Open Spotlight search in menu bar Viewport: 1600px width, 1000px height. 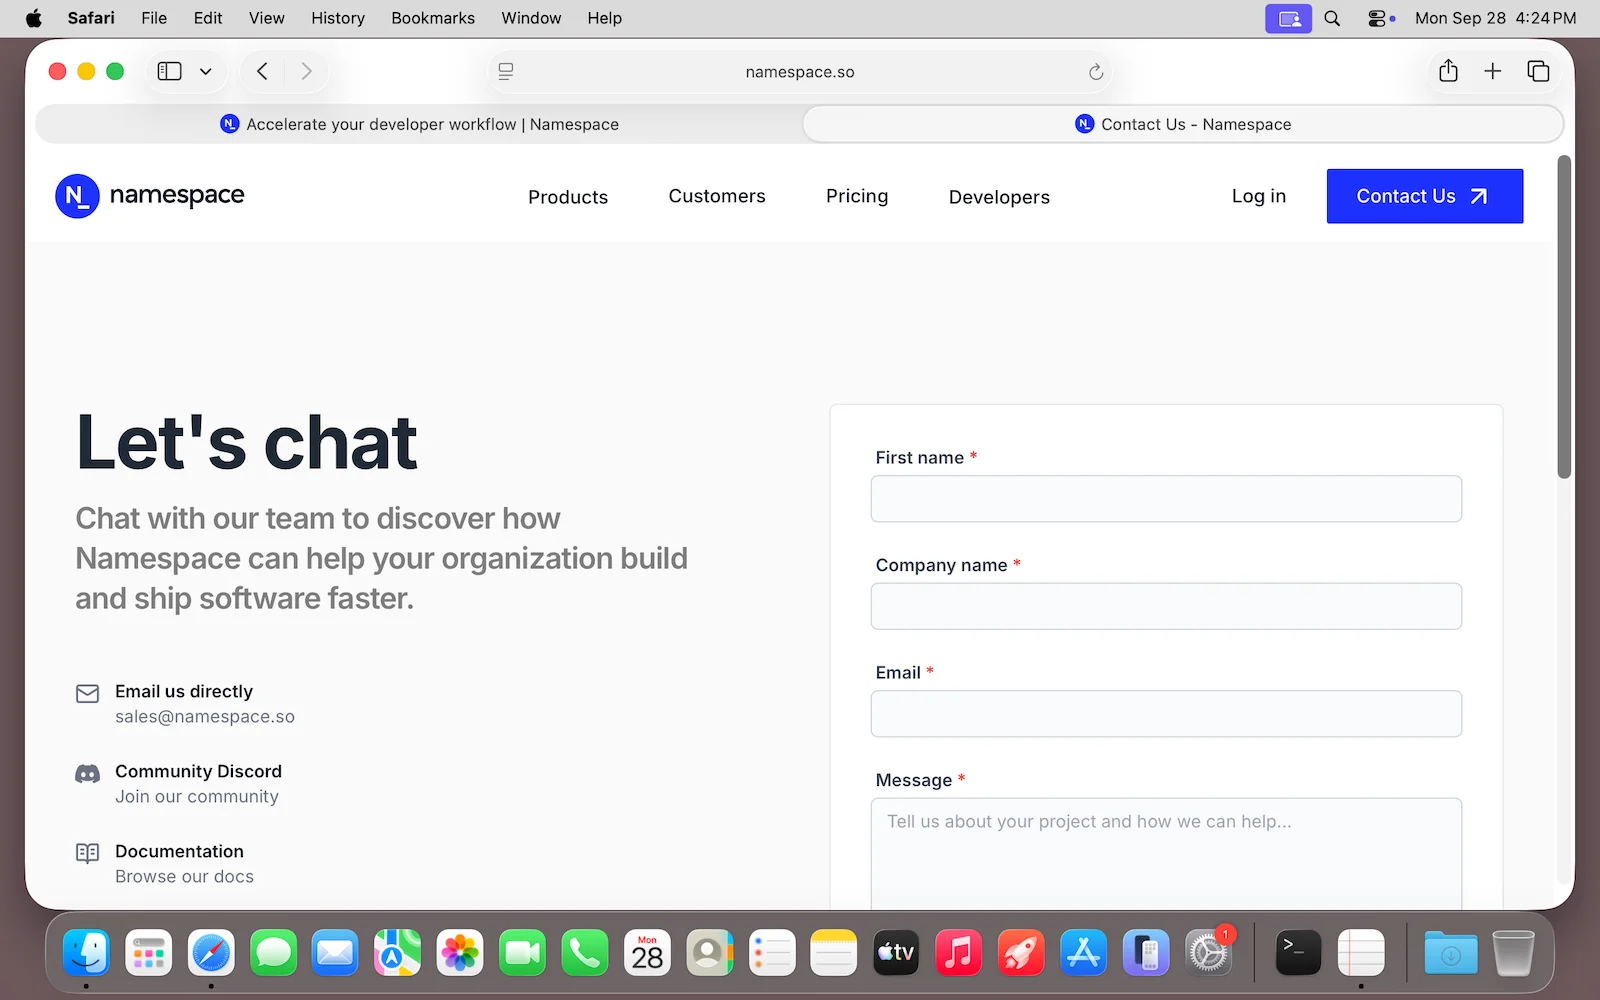pos(1332,18)
